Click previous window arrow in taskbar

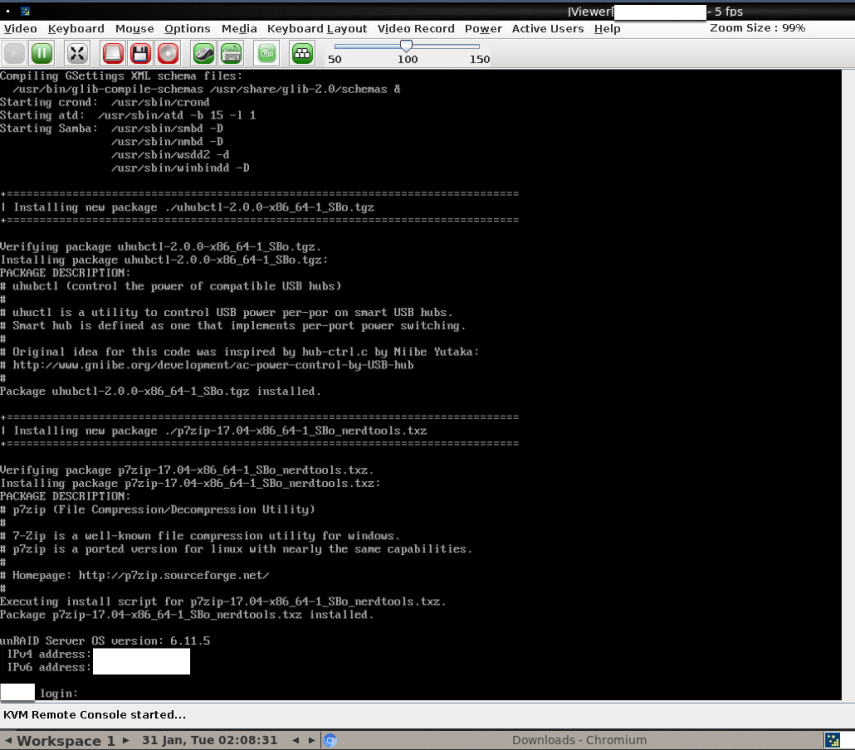(x=295, y=740)
